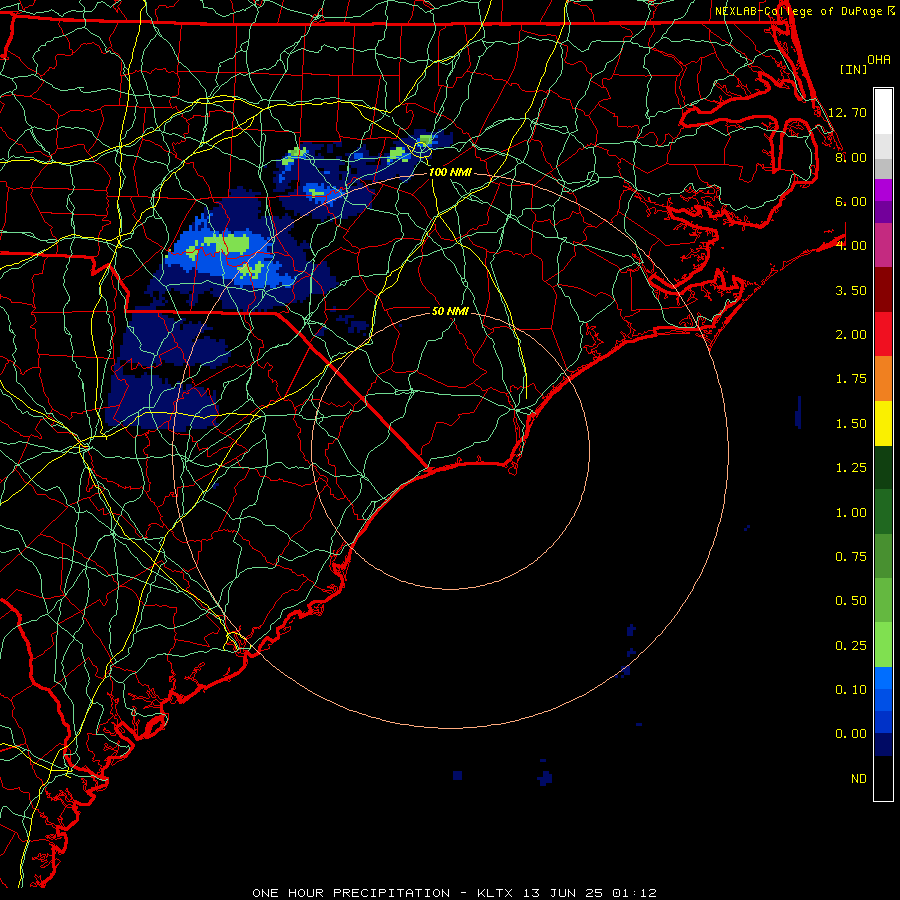Select the "0.25" legend label
This screenshot has height=900, width=900.
point(851,646)
